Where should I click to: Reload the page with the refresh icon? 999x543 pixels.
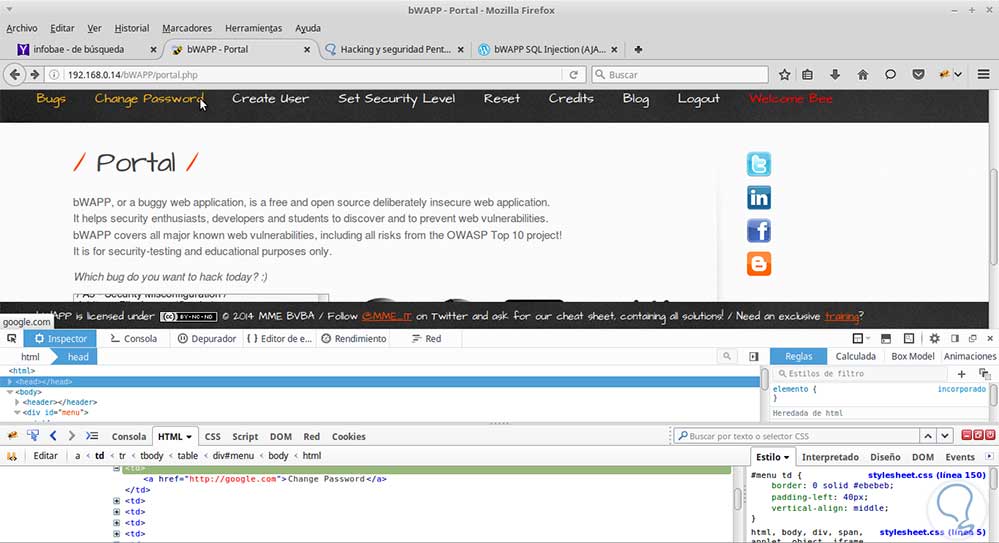click(x=573, y=75)
